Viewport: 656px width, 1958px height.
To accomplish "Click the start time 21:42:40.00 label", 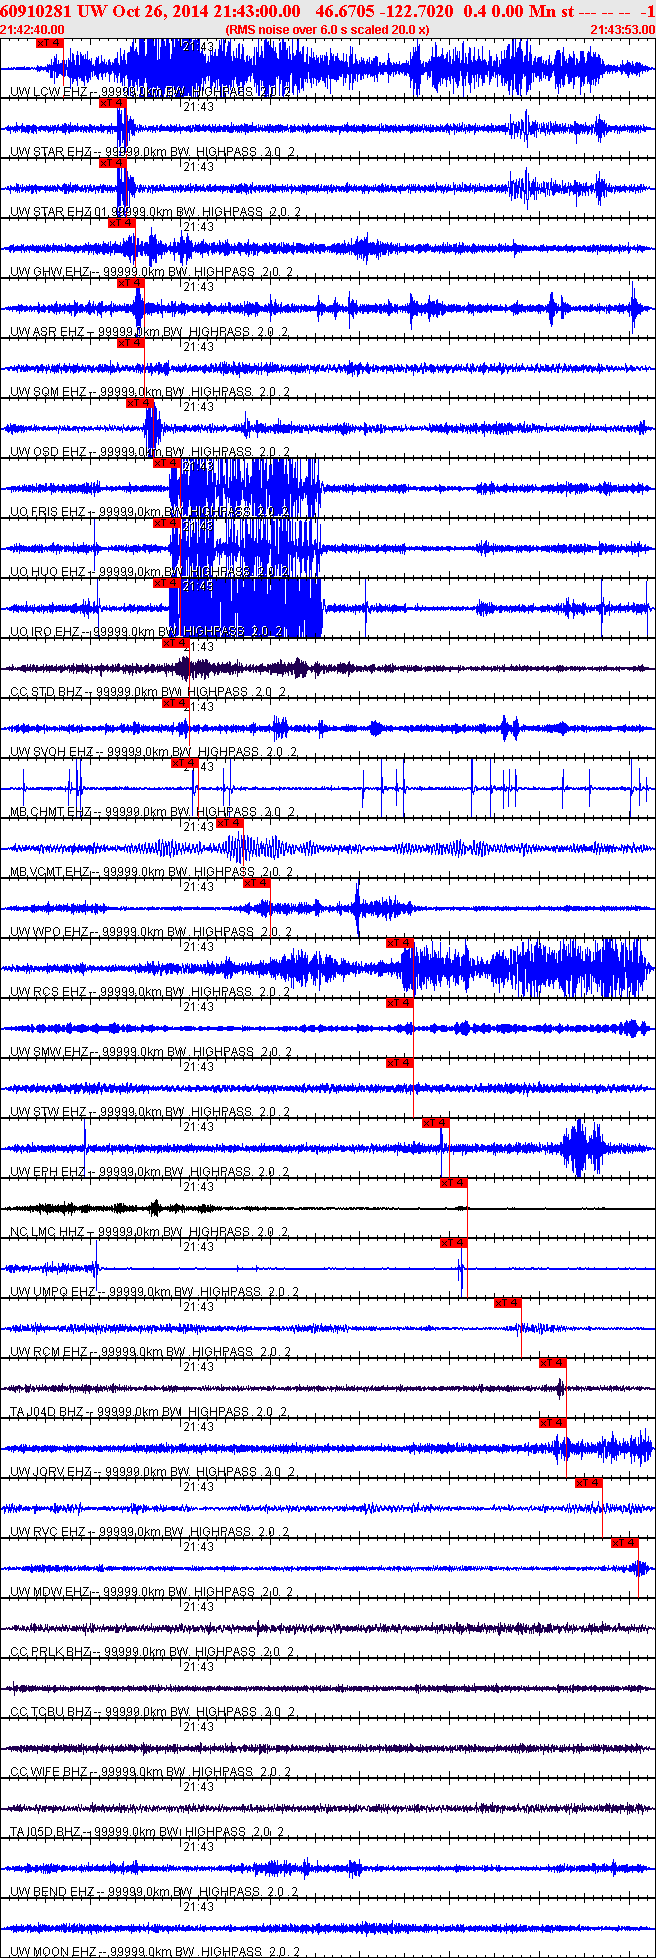I will (32, 29).
